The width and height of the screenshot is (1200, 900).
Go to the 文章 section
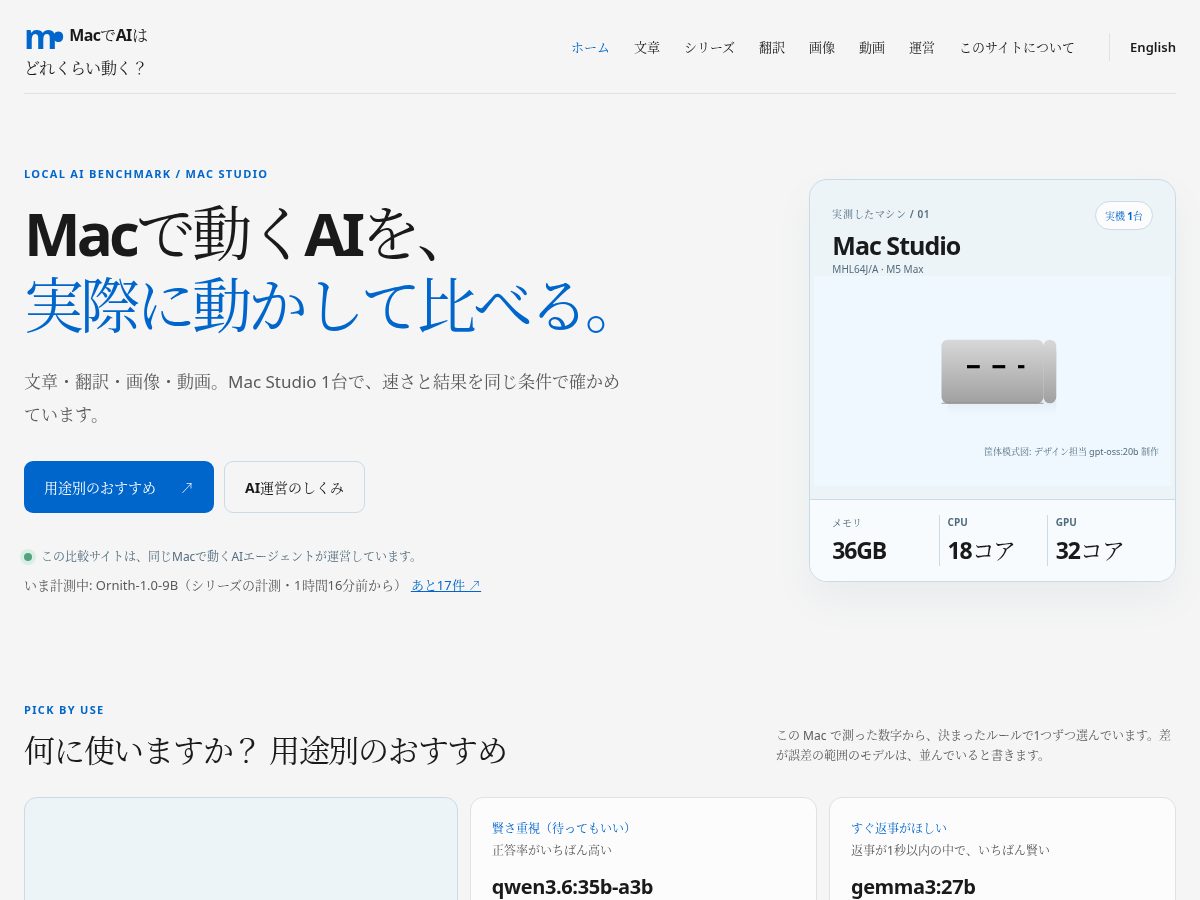click(647, 47)
